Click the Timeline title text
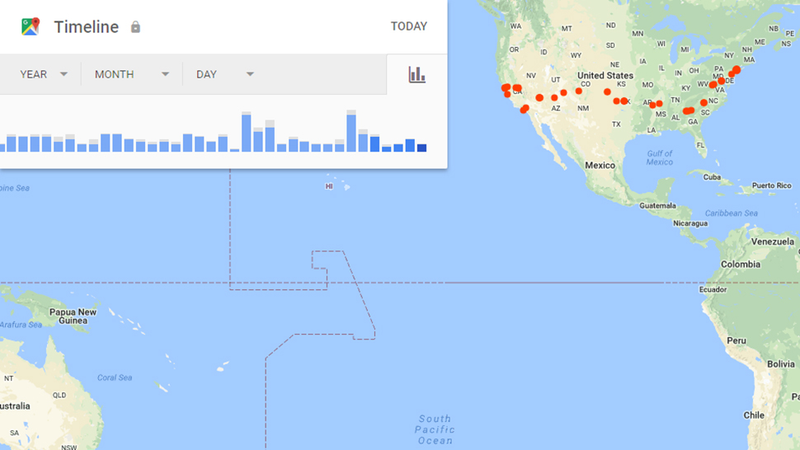 (86, 27)
